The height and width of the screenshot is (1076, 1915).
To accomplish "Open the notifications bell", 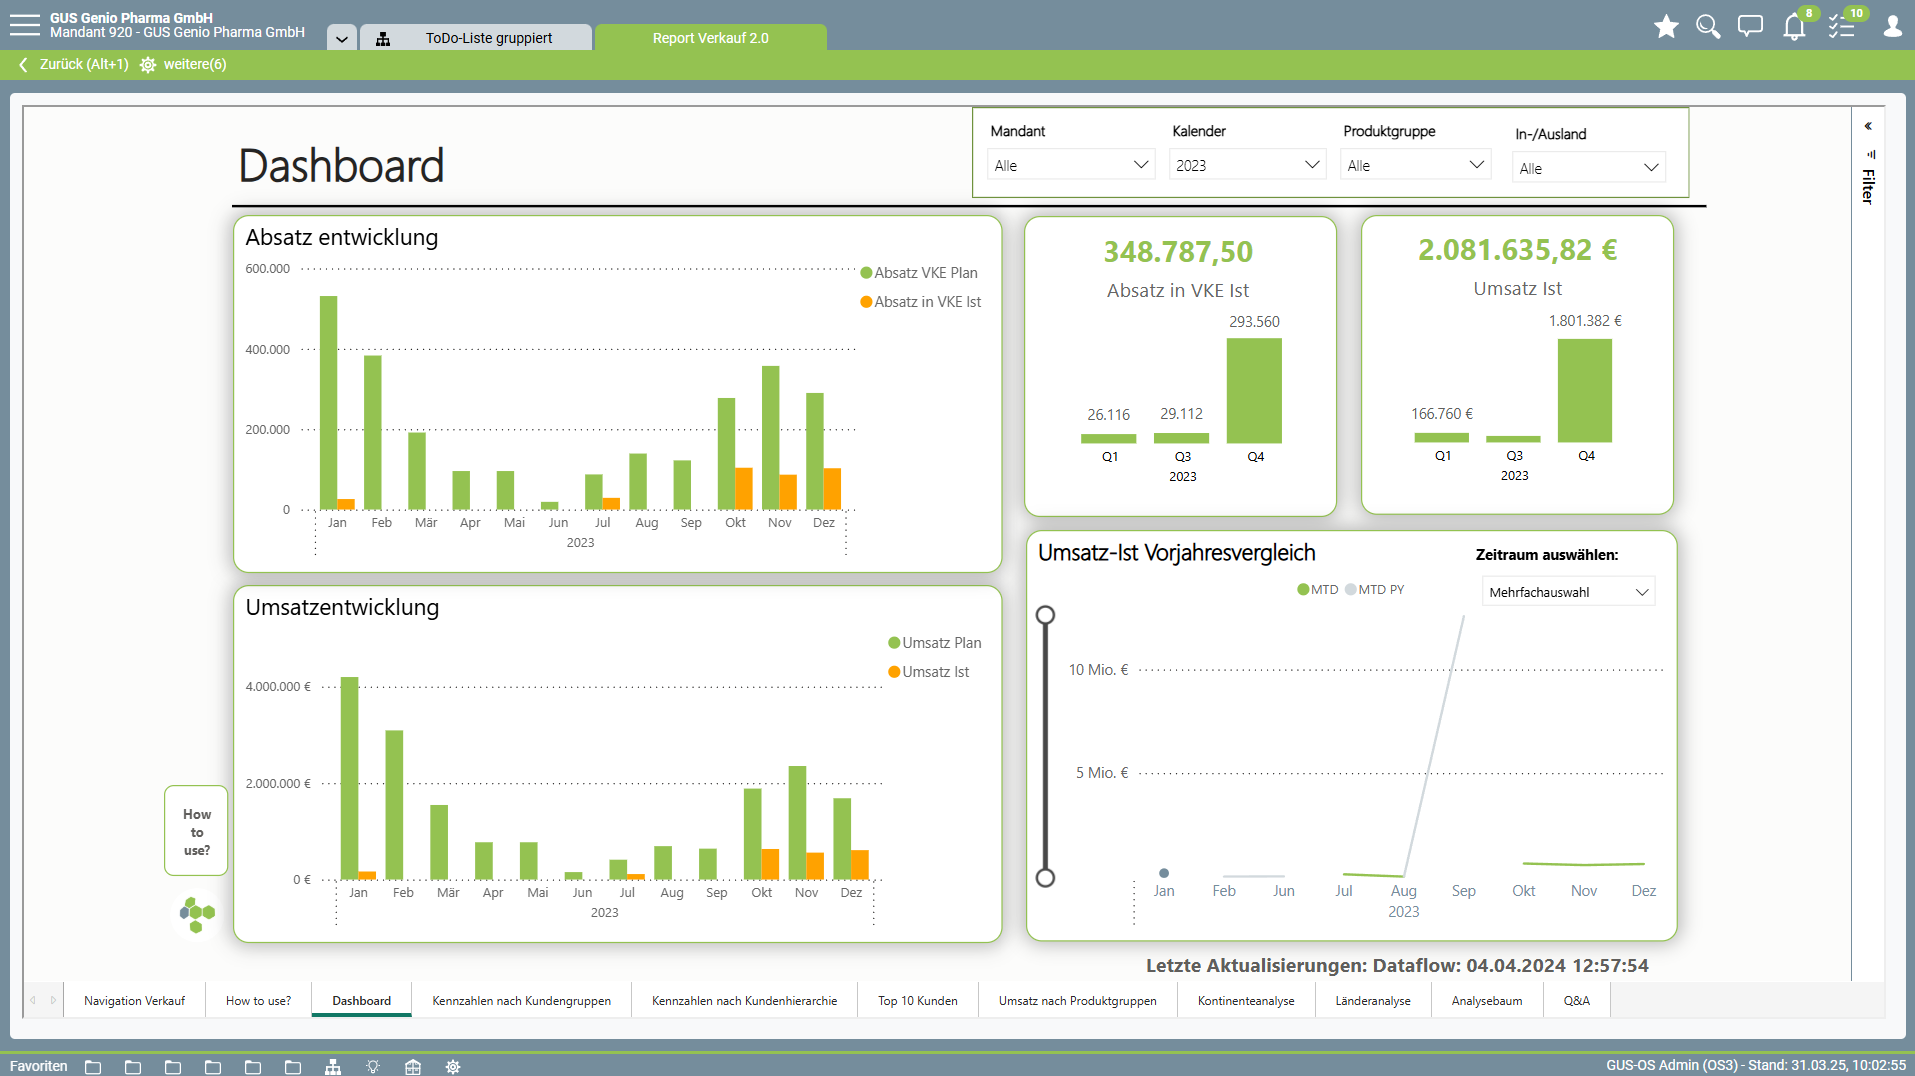I will tap(1794, 27).
